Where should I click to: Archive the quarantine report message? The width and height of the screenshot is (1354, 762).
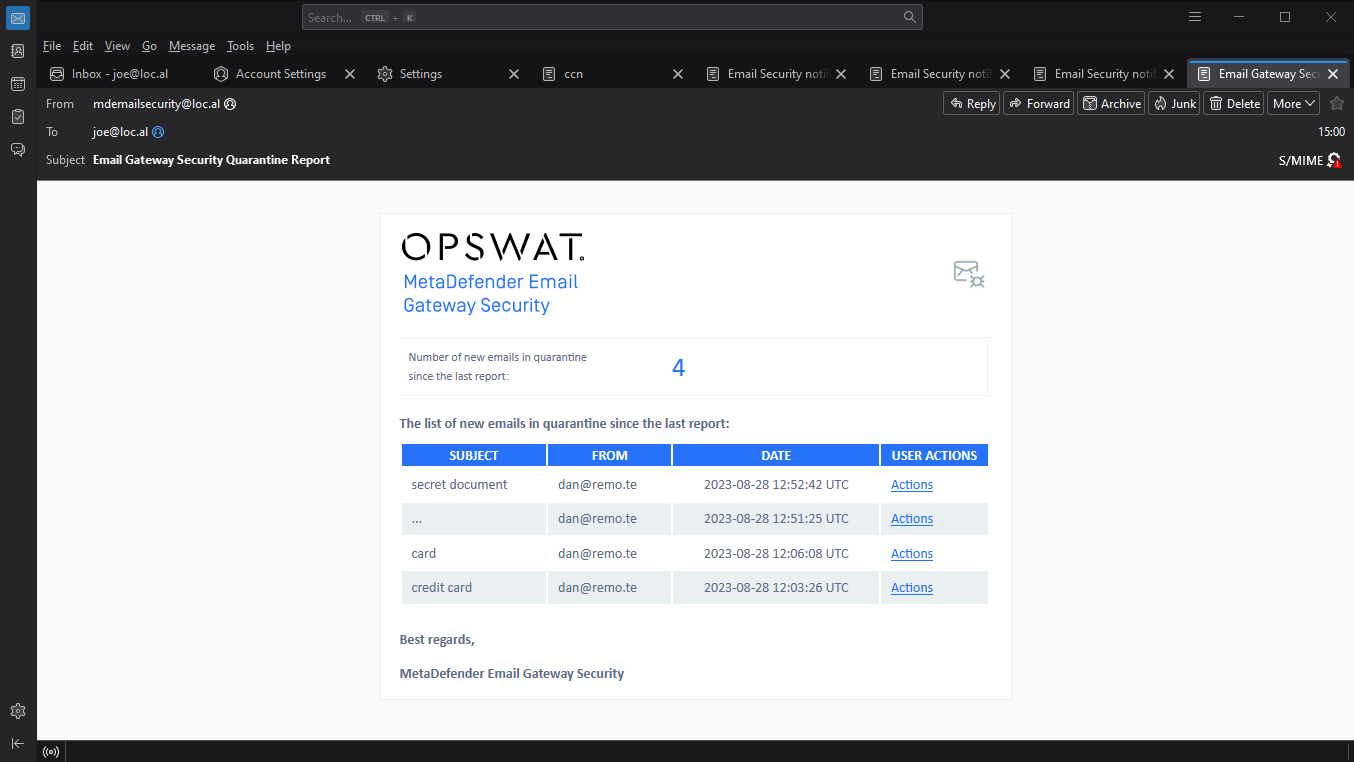click(1111, 103)
